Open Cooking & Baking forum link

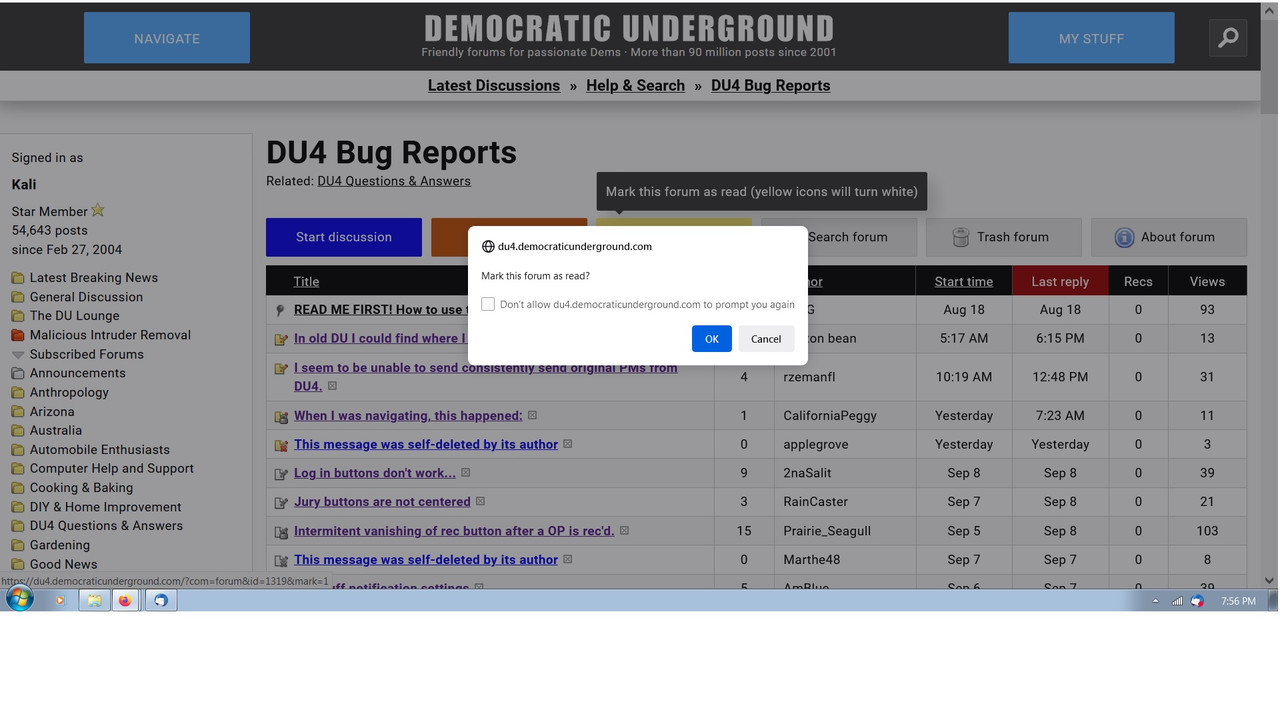coord(81,488)
